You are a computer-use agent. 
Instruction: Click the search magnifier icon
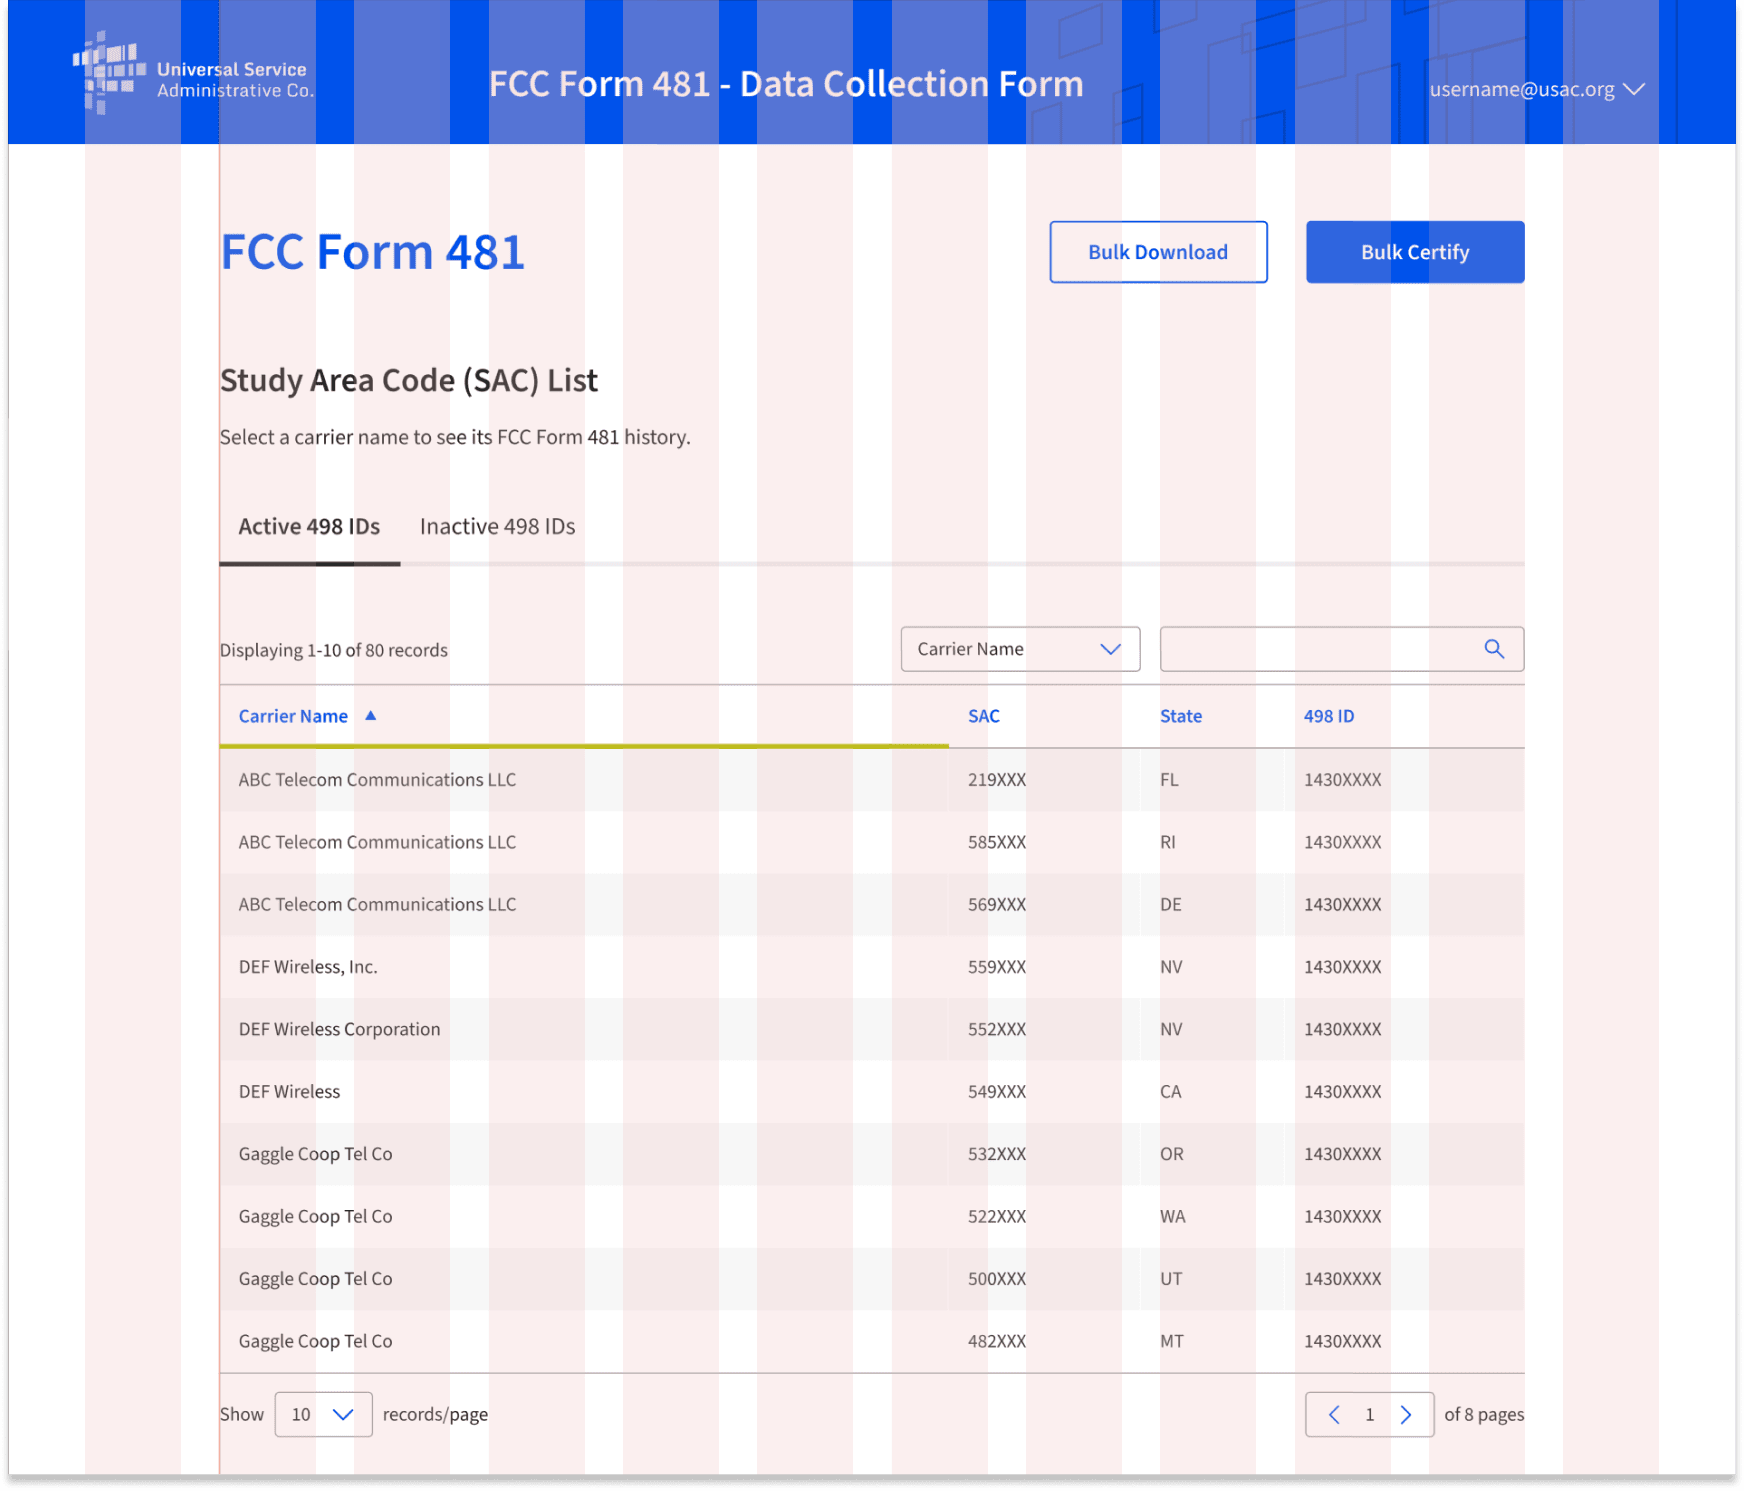click(1494, 649)
